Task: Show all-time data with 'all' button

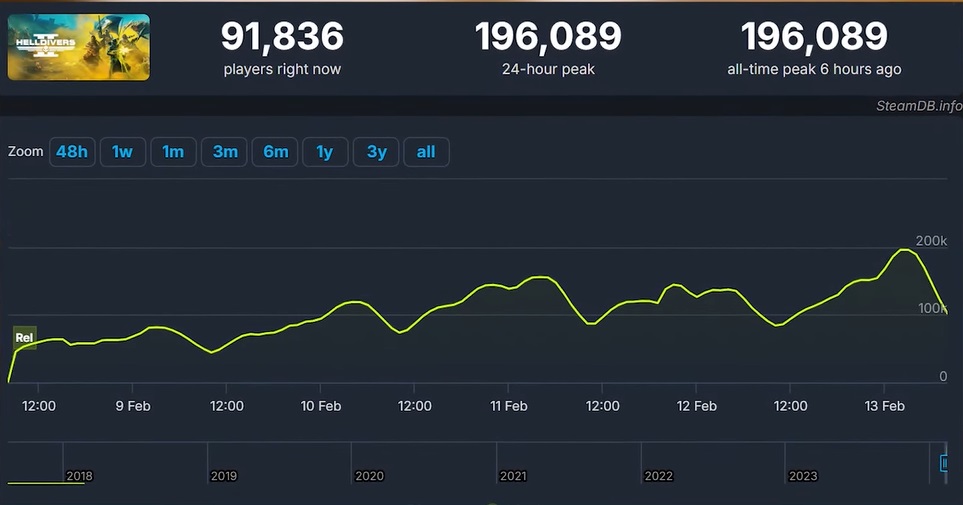Action: [x=426, y=152]
